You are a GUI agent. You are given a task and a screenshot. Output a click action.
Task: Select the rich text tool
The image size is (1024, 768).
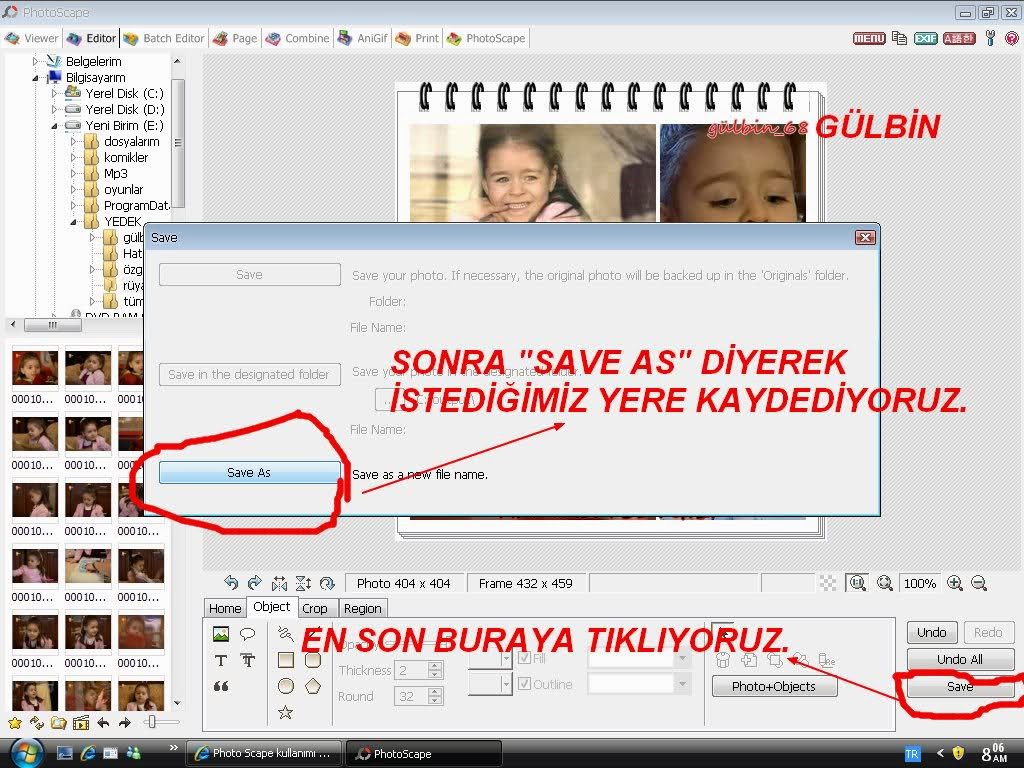(248, 660)
